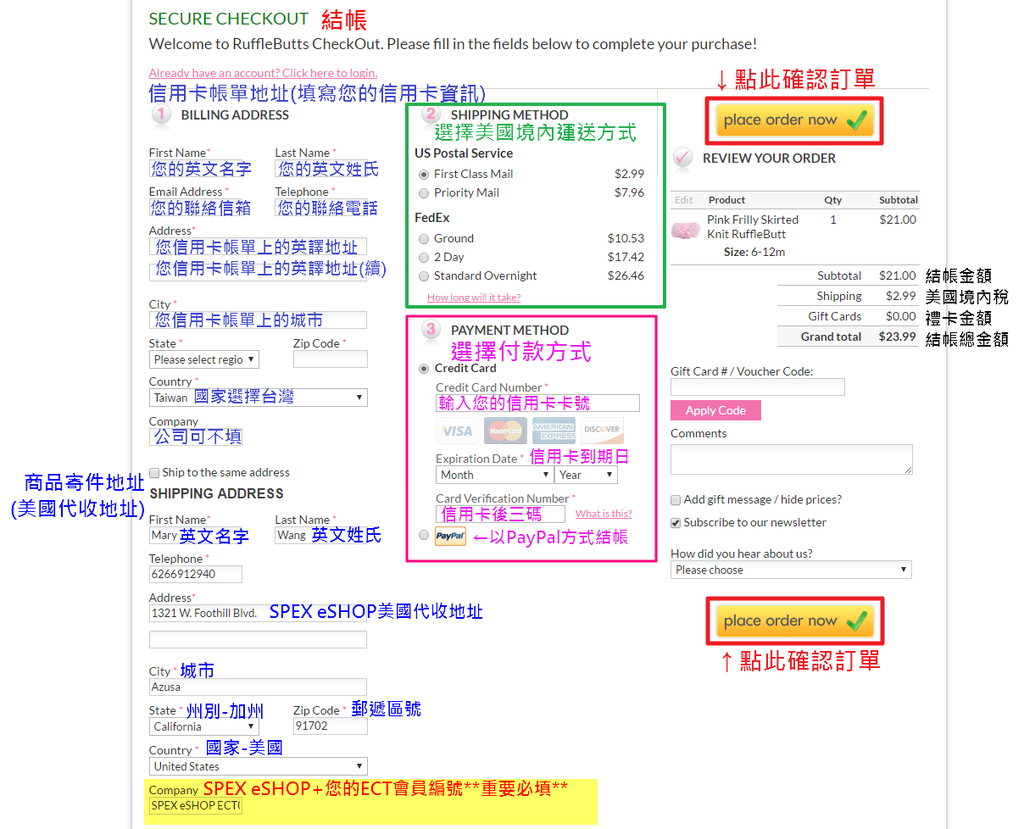
Task: Open What is this CVV link
Action: coord(603,514)
